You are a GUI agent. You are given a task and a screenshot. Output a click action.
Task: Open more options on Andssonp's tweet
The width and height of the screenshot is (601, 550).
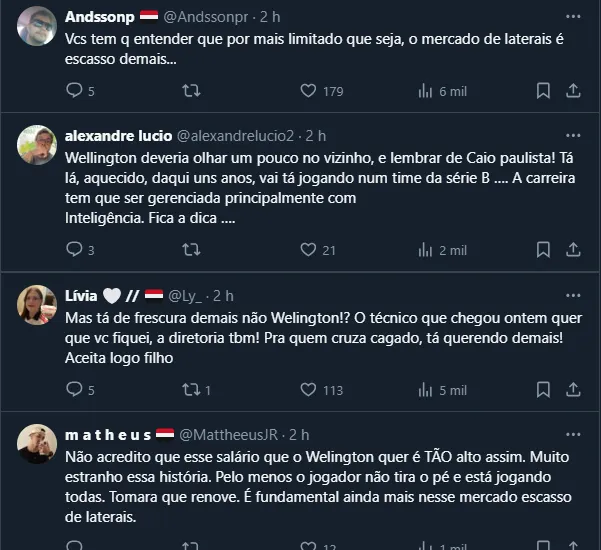(572, 17)
